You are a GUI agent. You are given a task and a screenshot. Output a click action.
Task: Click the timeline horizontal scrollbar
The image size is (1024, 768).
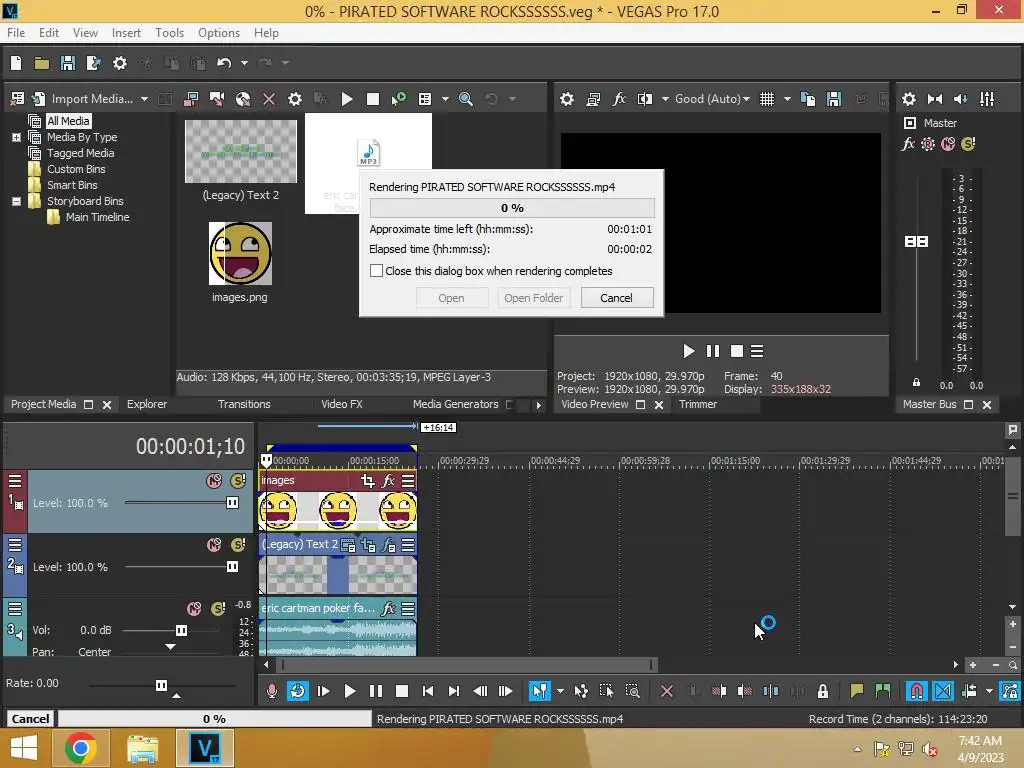466,665
